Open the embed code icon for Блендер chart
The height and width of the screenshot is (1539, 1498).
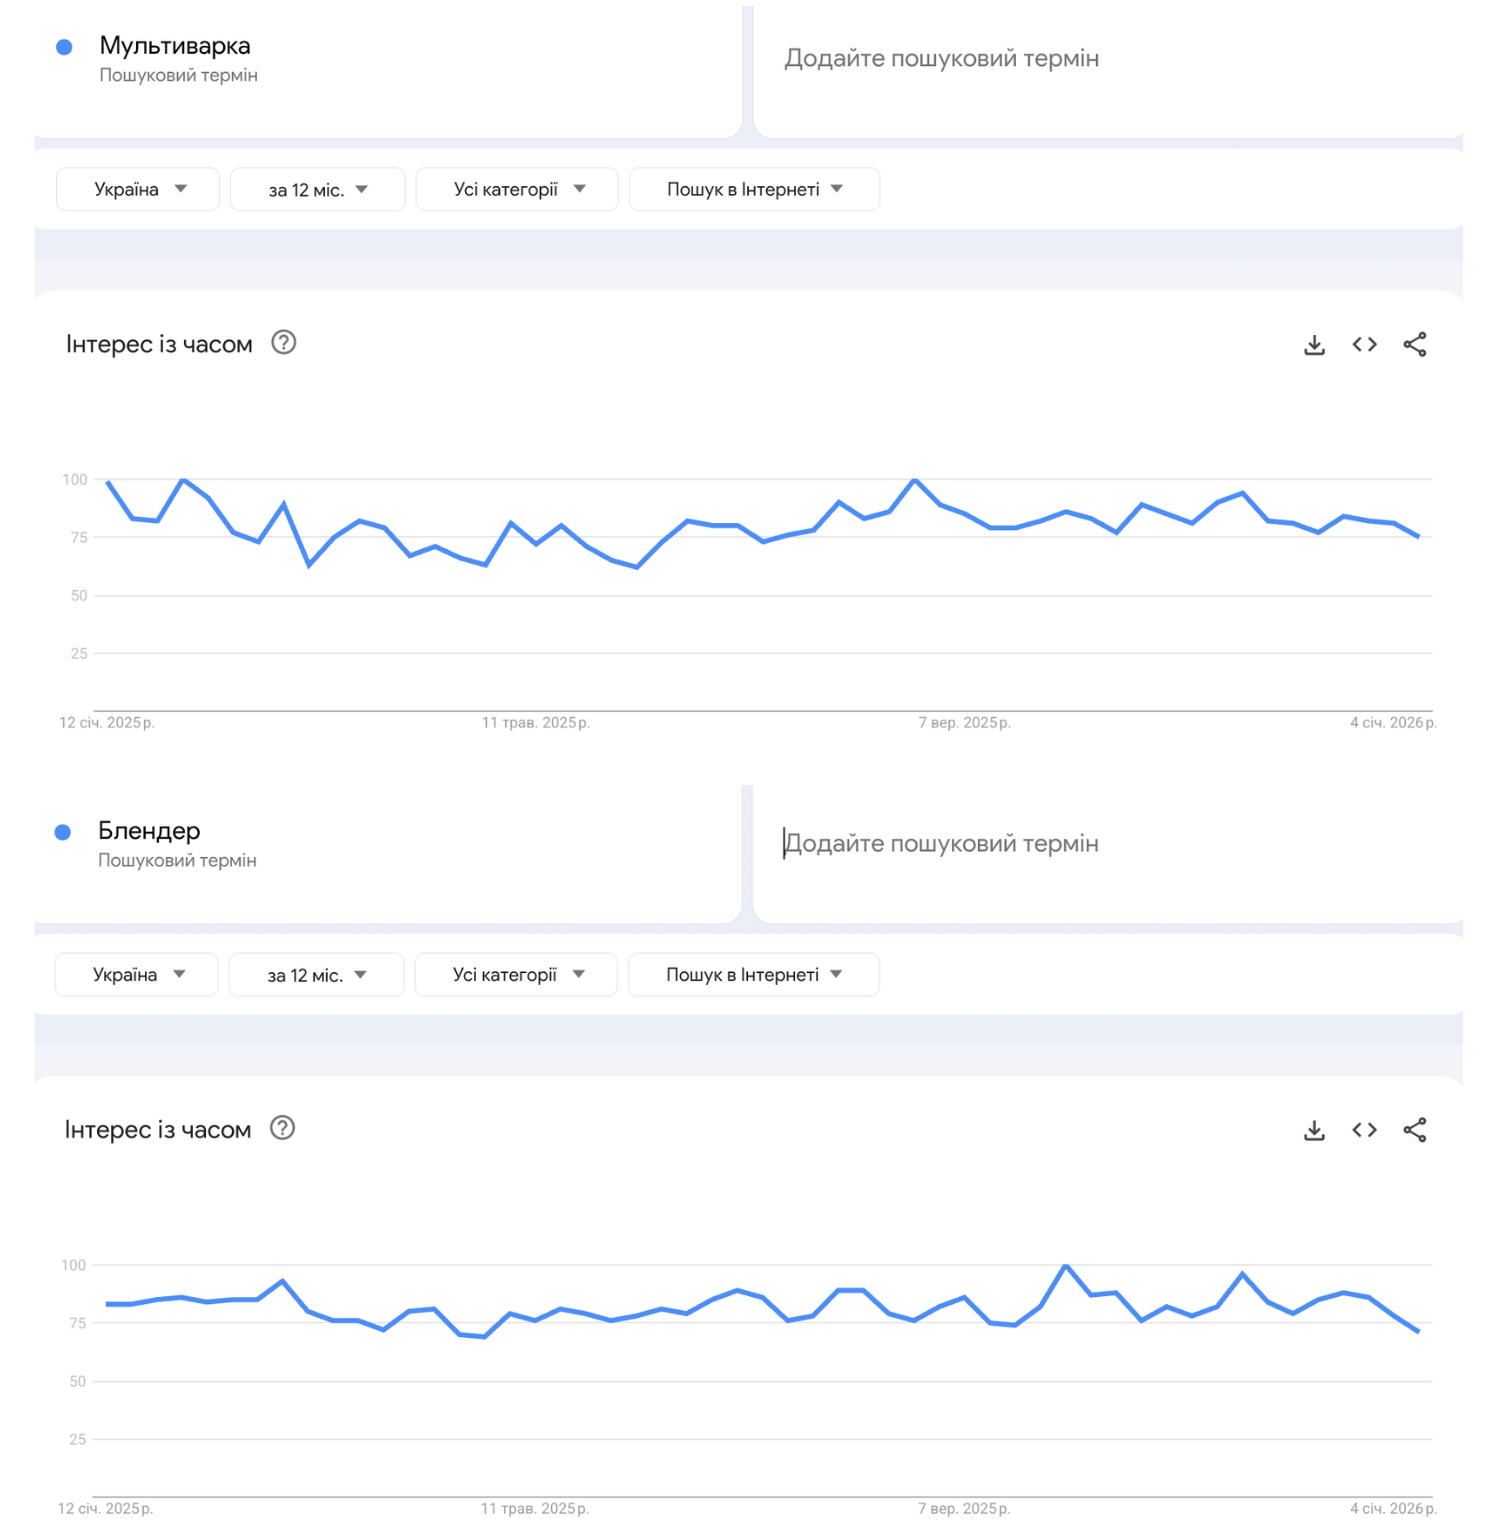point(1363,1130)
